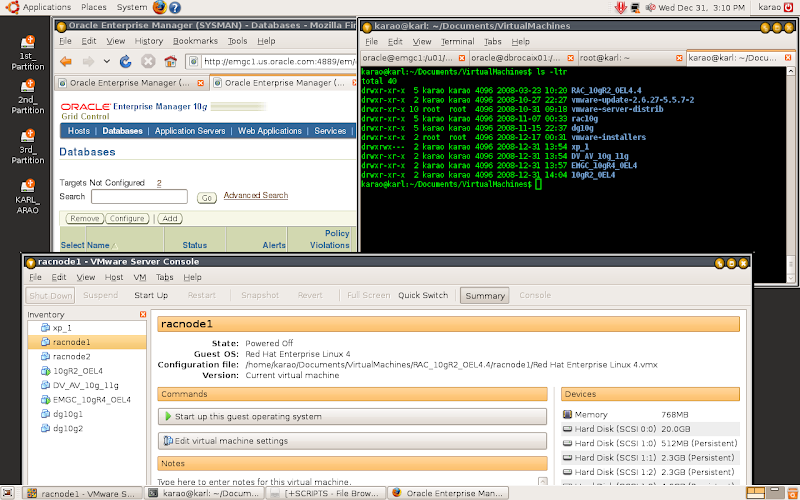Click the Firefox stop loading button
The image size is (800, 500).
(148, 62)
